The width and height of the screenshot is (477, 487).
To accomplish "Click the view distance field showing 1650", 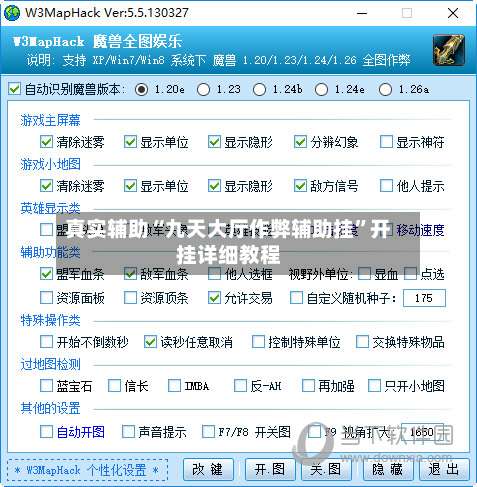I will pos(422,432).
